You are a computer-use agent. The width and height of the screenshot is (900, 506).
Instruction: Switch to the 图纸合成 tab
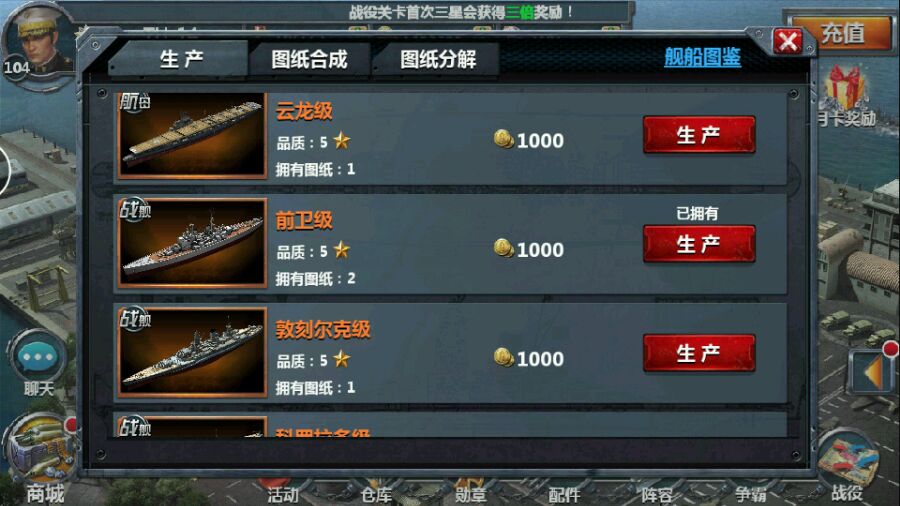coord(309,59)
